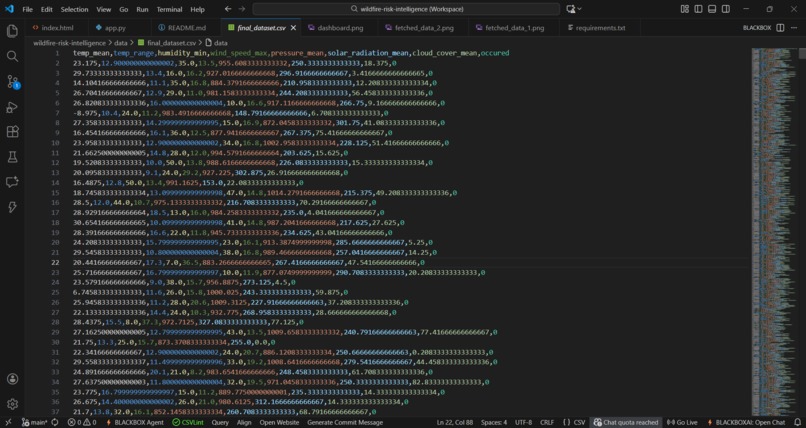Click the BLACKBOX editor toolbar button
This screenshot has width=806, height=428.
[757, 28]
